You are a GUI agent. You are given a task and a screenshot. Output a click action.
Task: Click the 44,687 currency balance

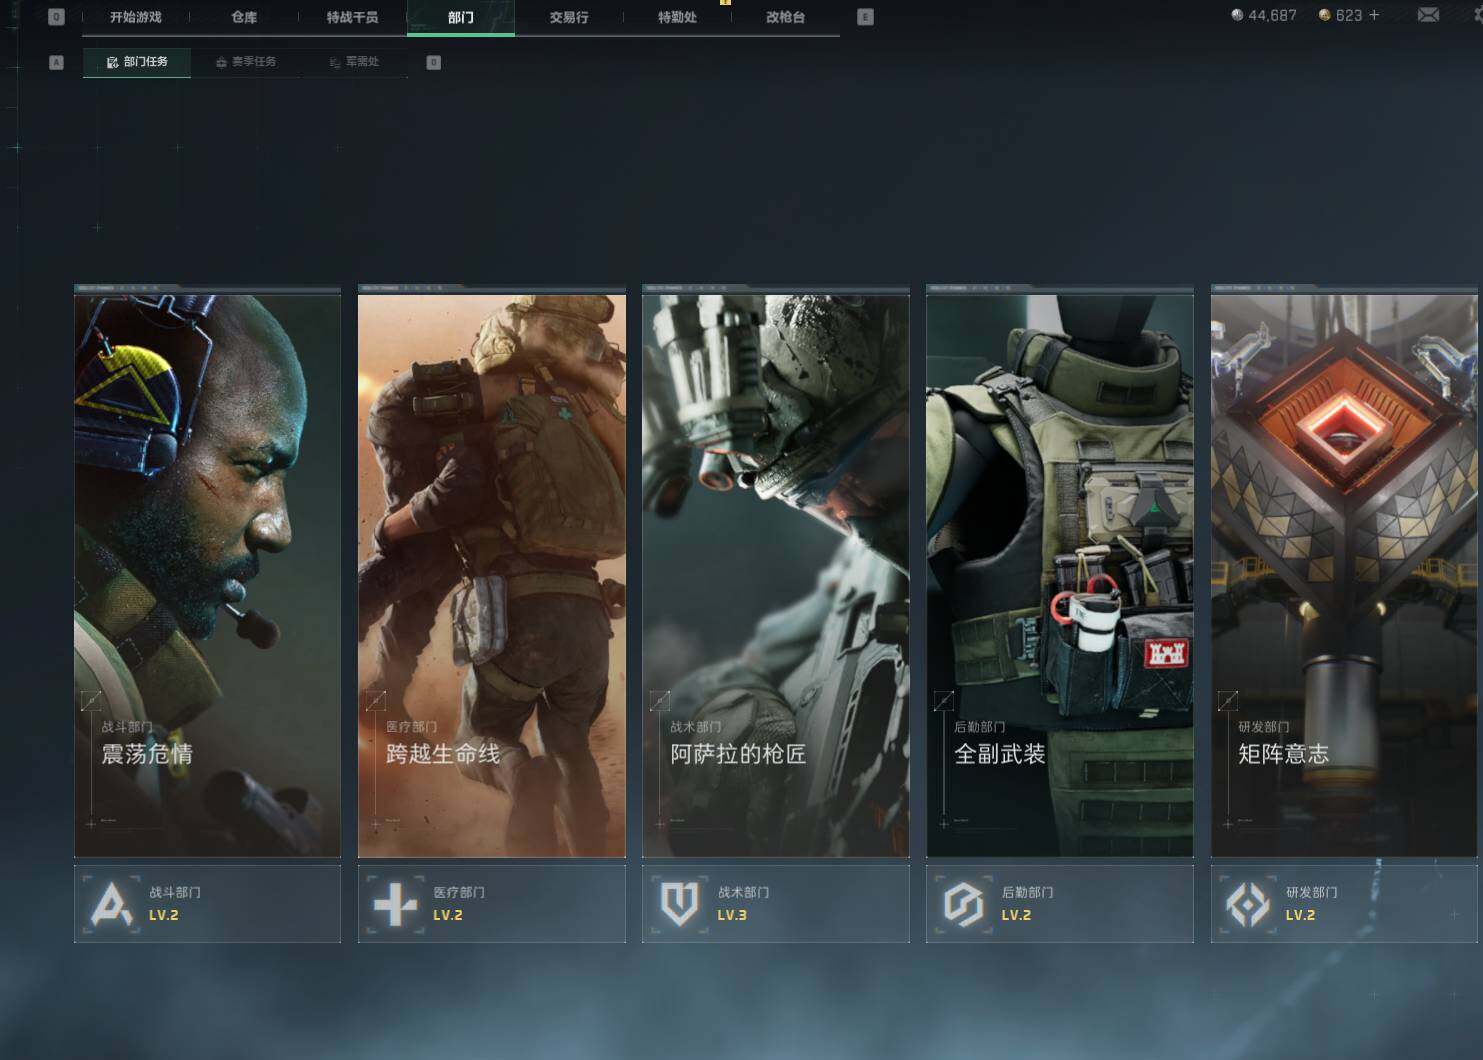click(x=1272, y=15)
